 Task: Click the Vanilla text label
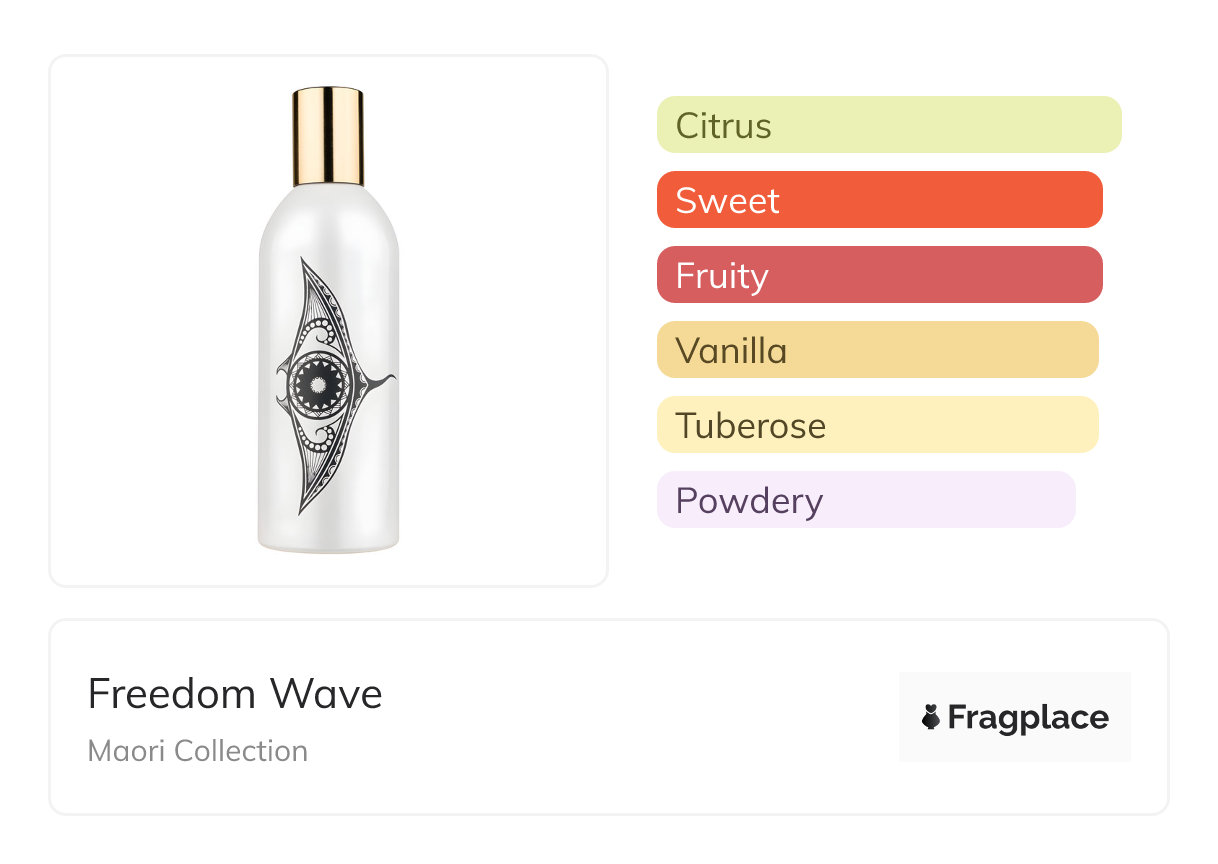click(731, 351)
